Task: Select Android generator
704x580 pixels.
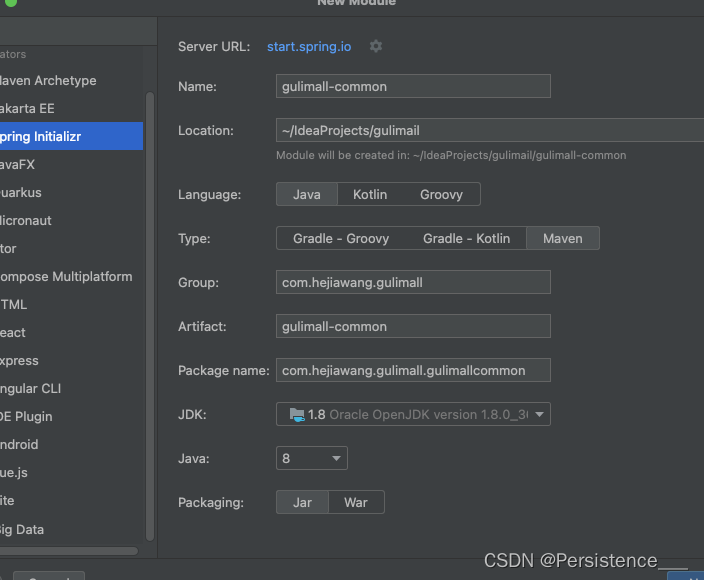Action: coord(71,444)
